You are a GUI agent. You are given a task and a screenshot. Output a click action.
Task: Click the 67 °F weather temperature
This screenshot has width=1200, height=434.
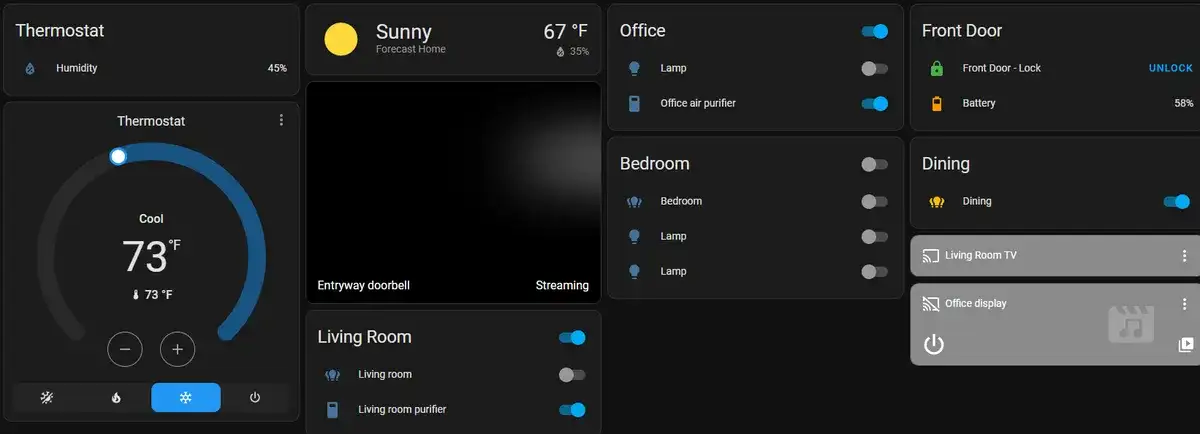point(565,32)
